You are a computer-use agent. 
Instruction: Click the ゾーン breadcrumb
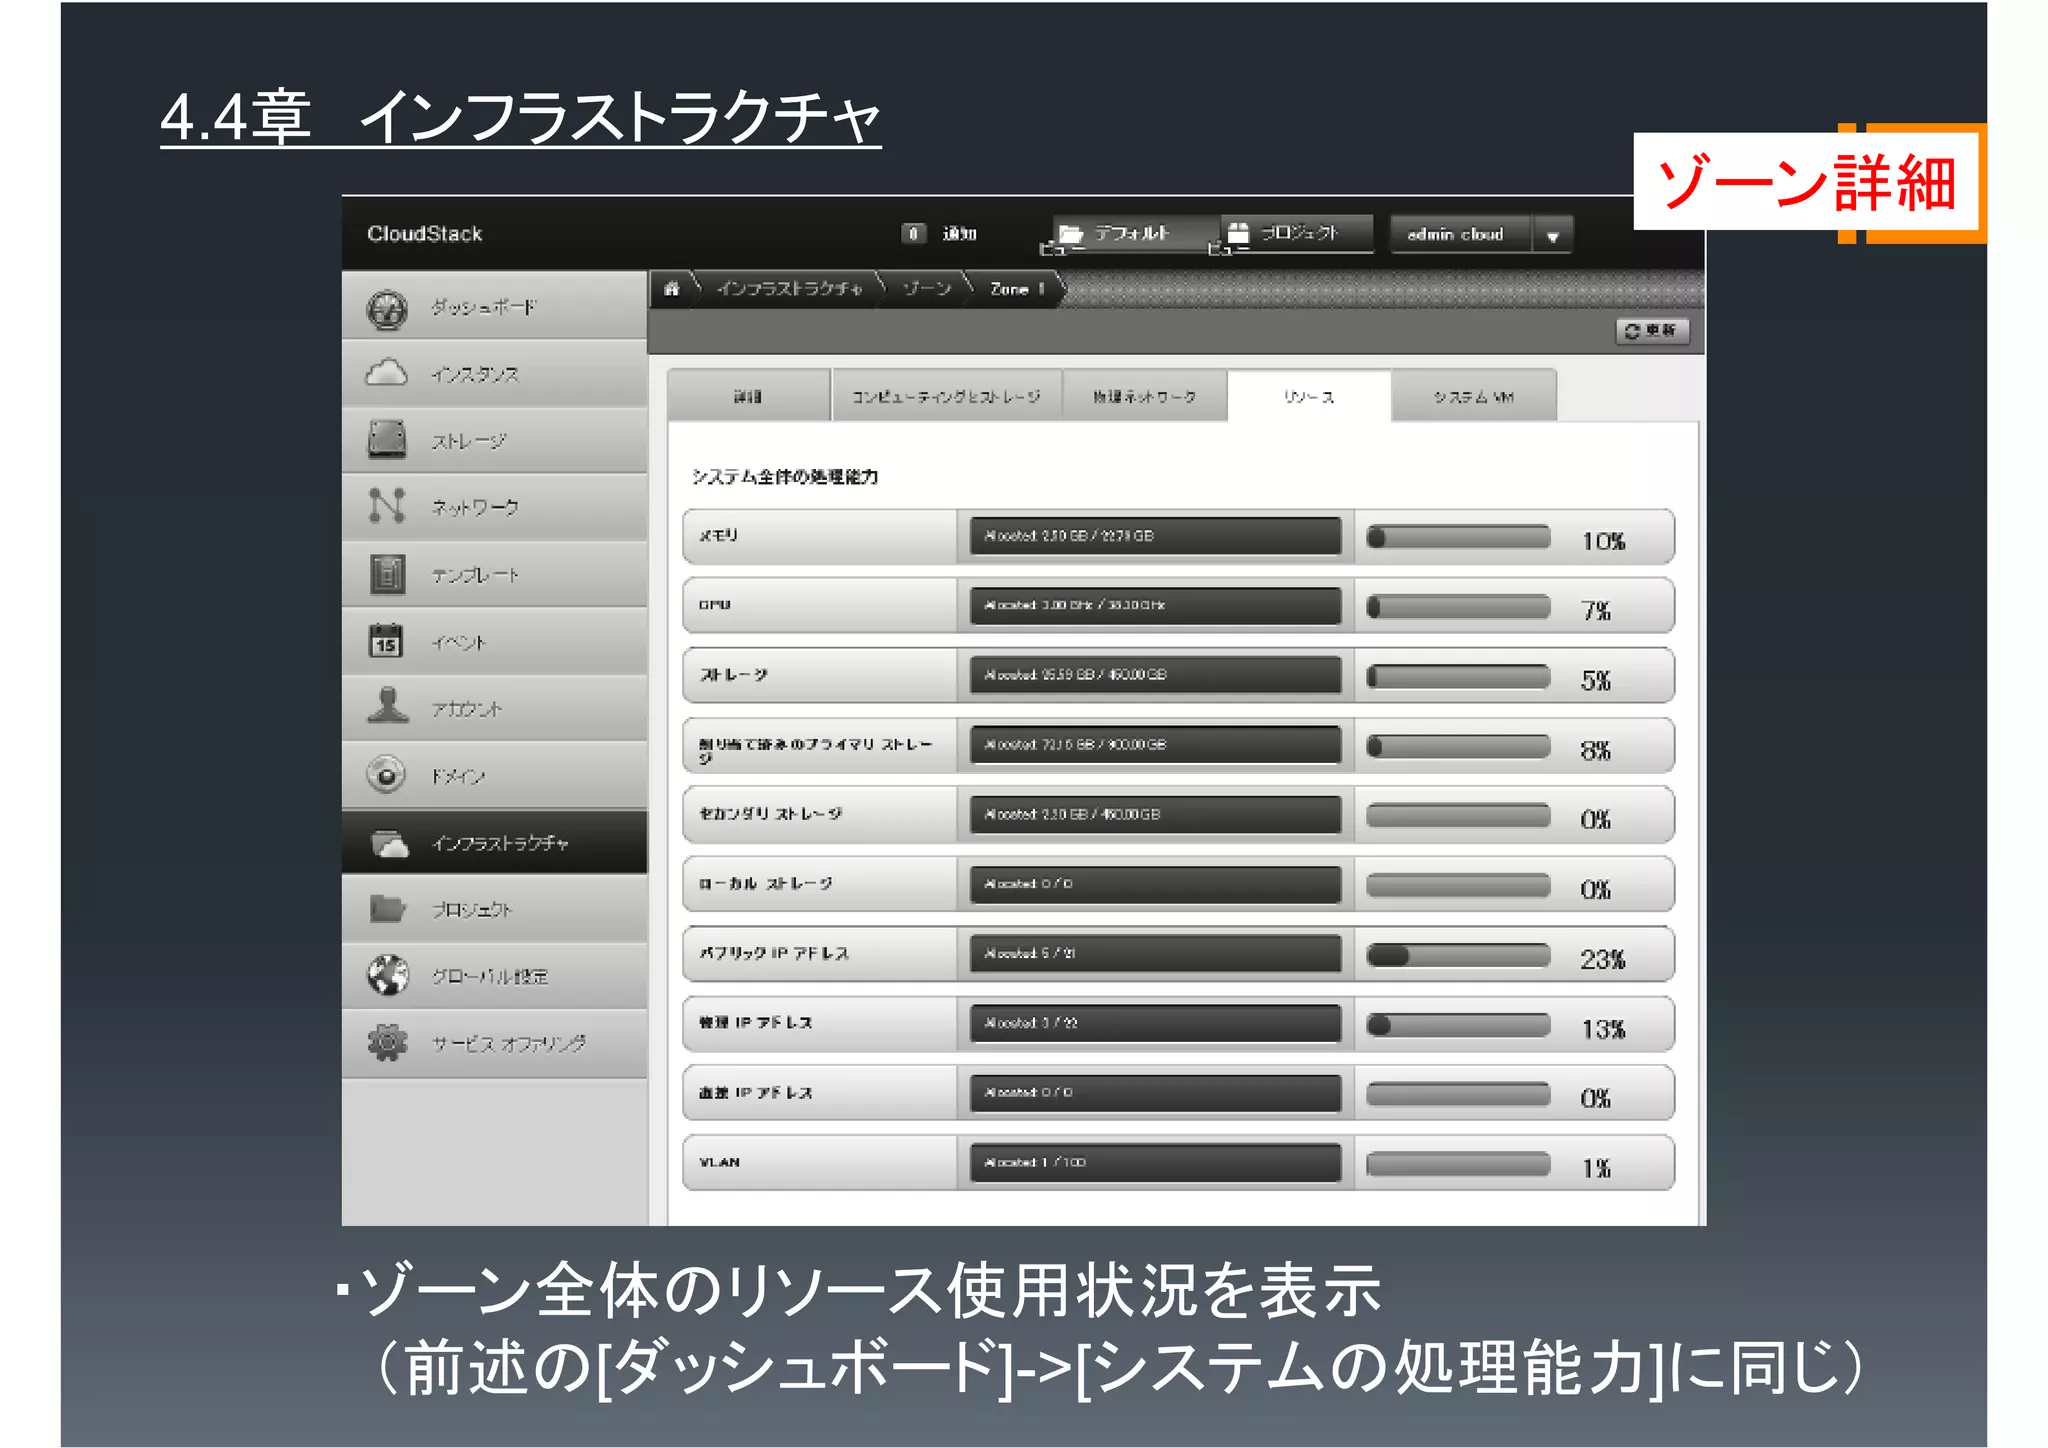927,289
